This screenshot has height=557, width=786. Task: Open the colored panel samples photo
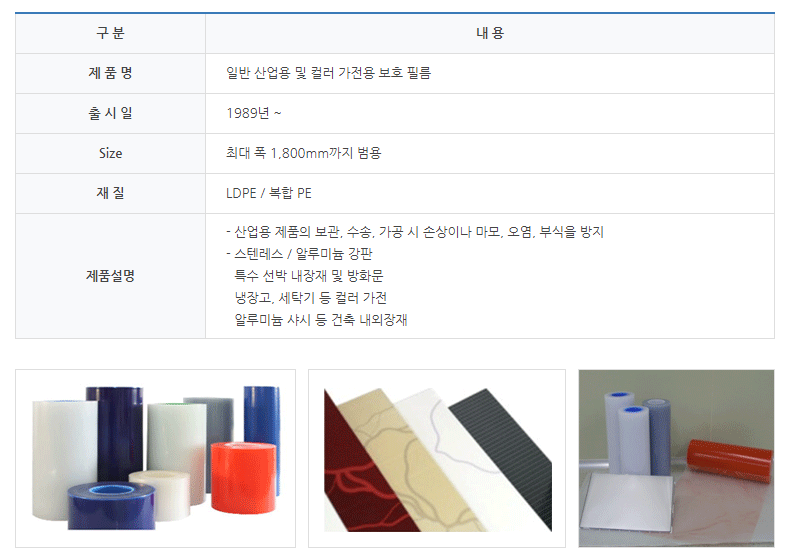coord(437,458)
